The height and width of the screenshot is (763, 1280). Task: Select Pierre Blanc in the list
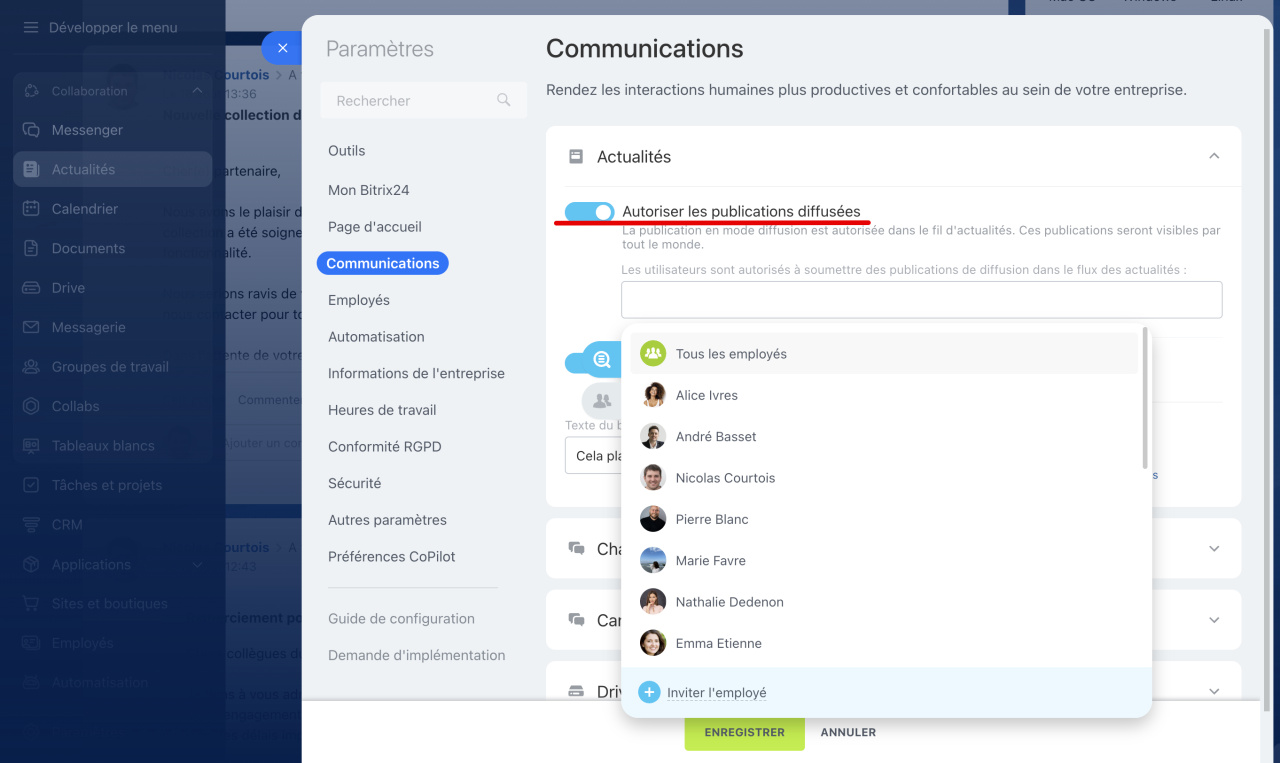coord(884,519)
